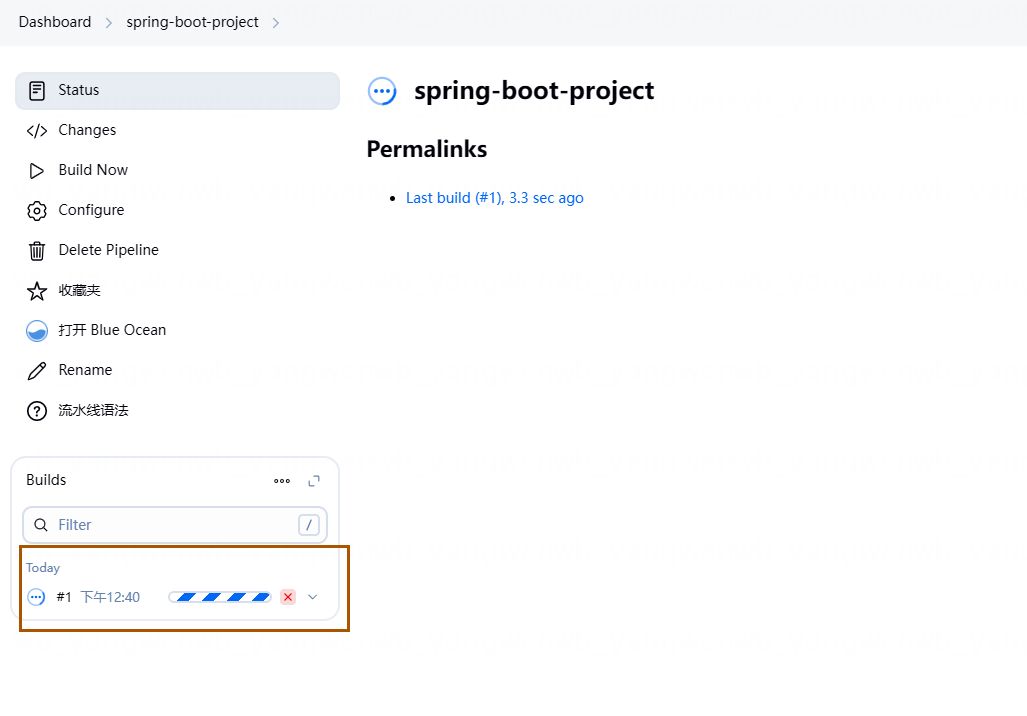Click the Permalinks heading
1027x716 pixels.
[x=426, y=149]
